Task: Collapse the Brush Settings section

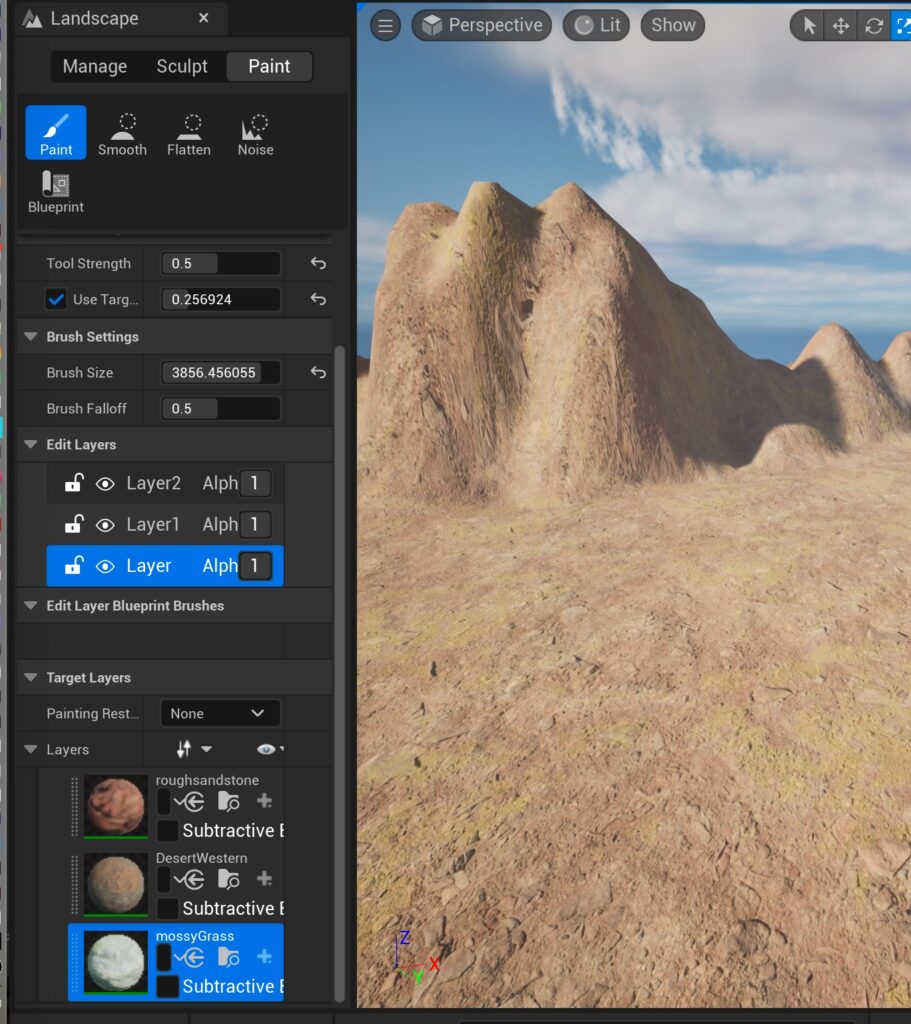Action: tap(31, 337)
